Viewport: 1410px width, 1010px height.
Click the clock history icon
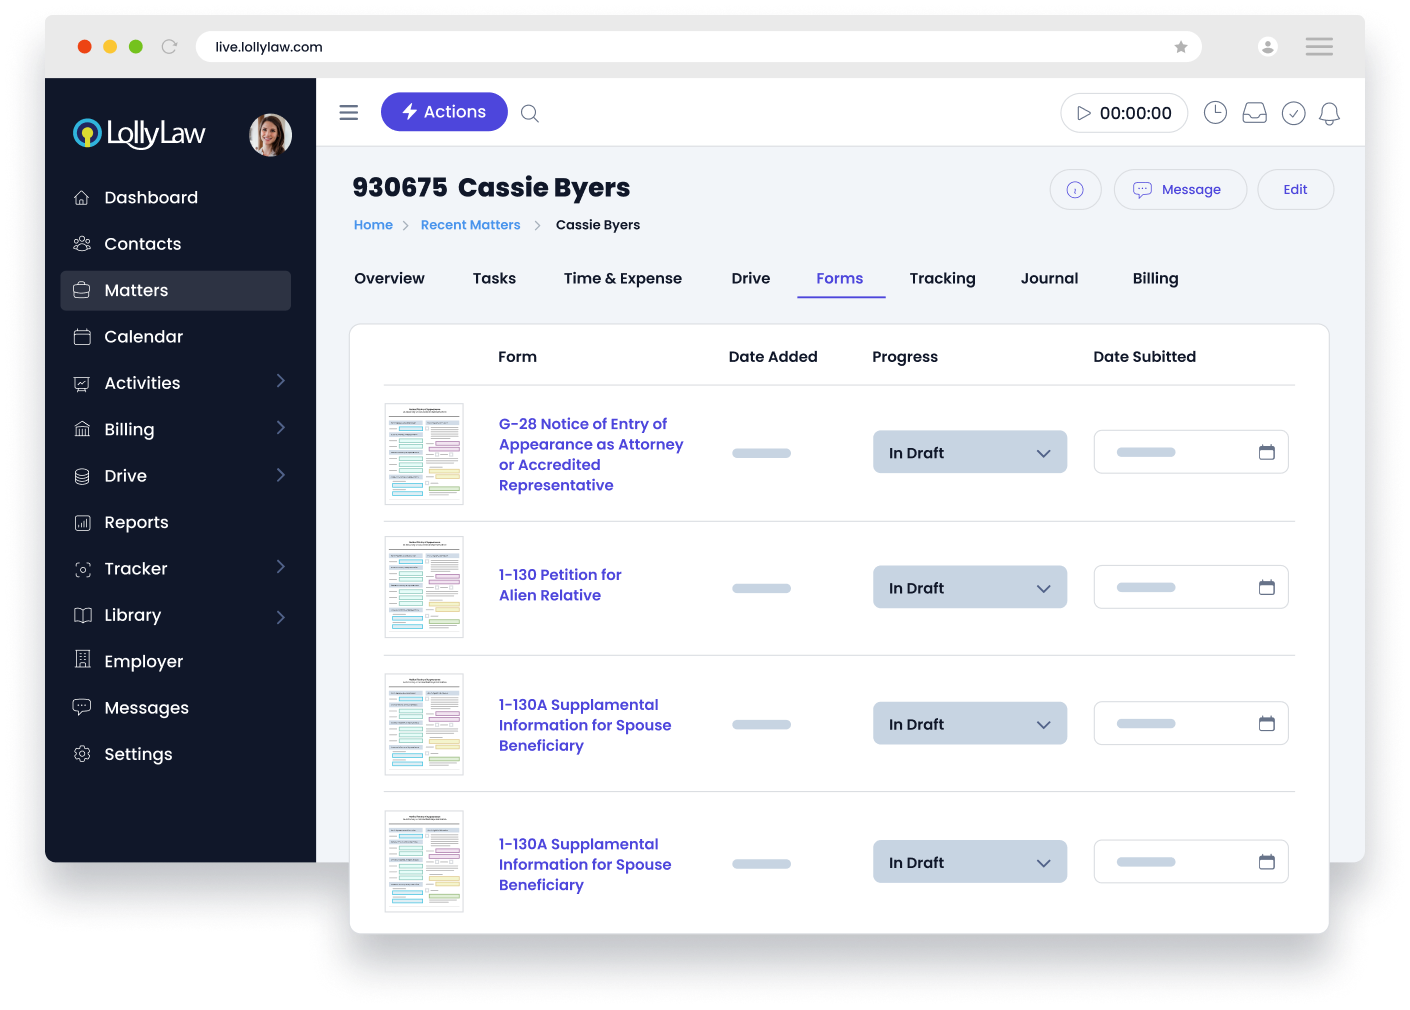1215,113
